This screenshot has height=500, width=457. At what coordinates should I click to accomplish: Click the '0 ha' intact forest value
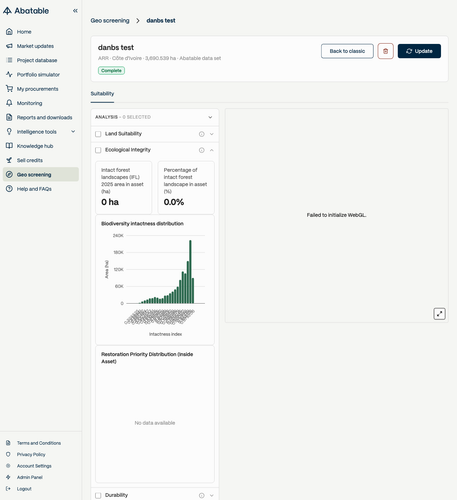click(x=110, y=202)
